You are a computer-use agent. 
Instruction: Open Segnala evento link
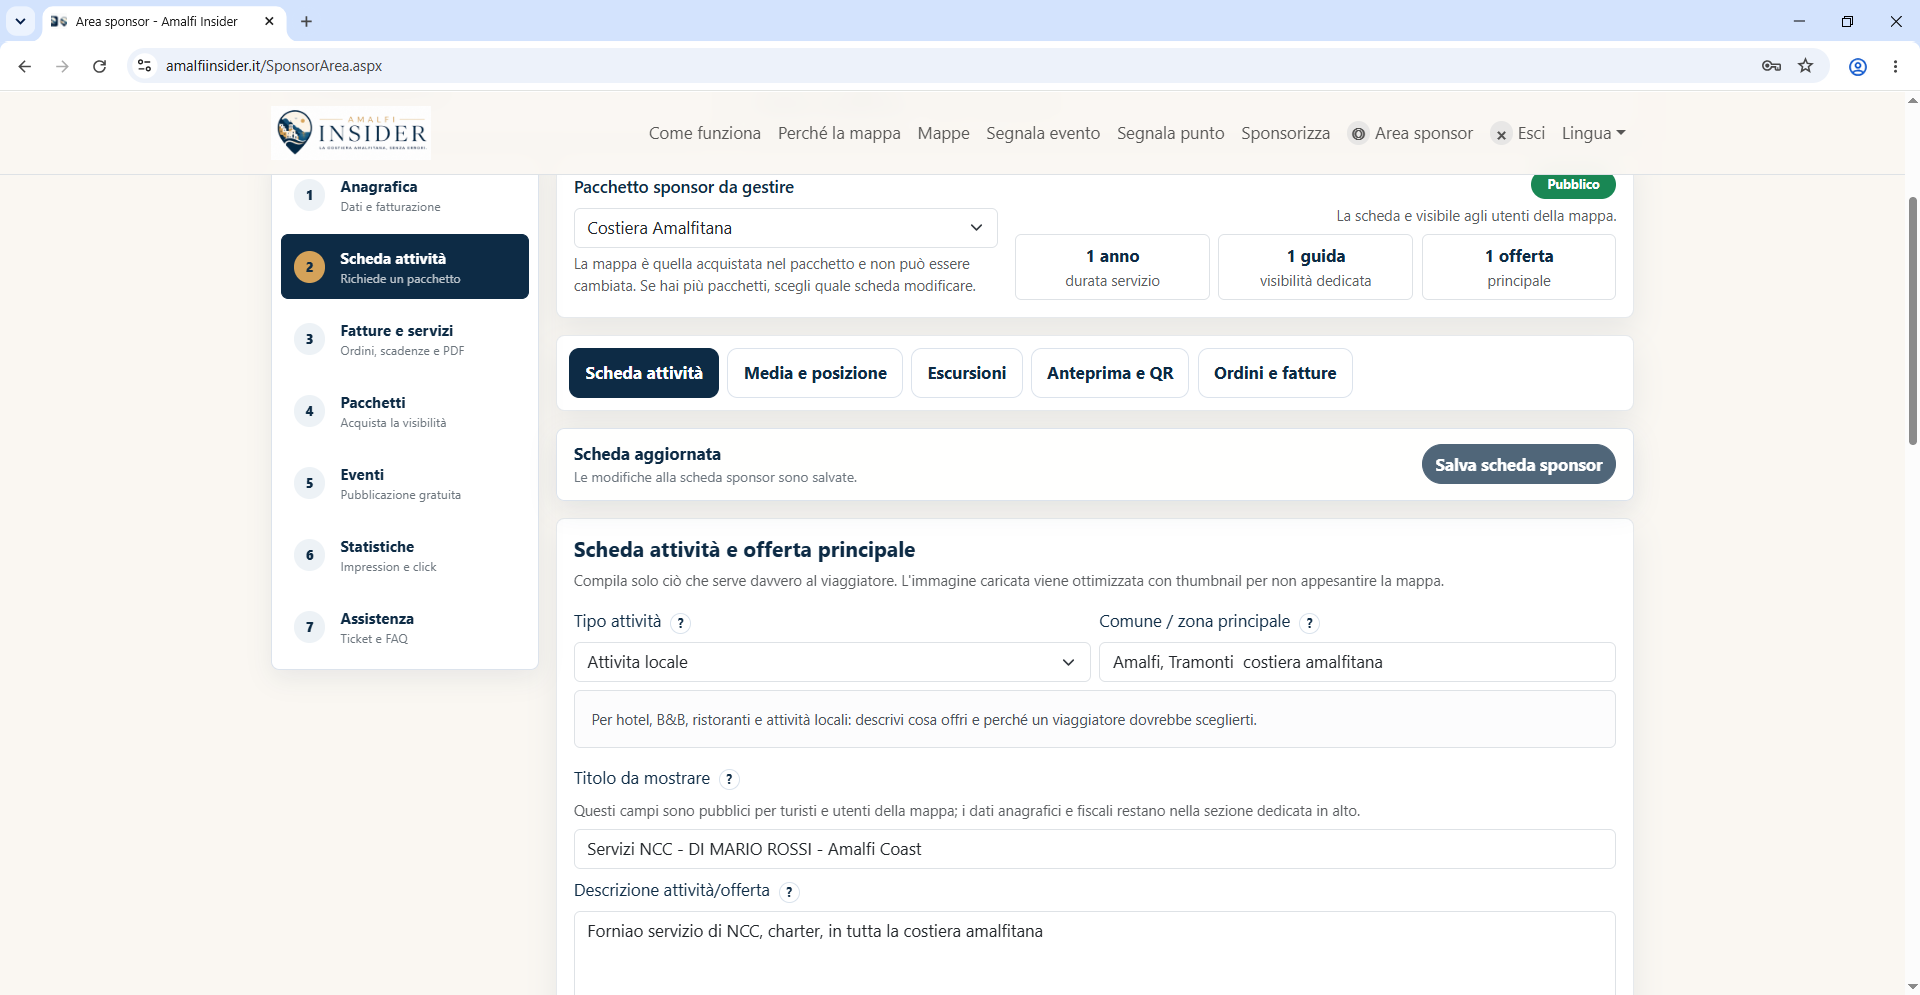pyautogui.click(x=1043, y=133)
